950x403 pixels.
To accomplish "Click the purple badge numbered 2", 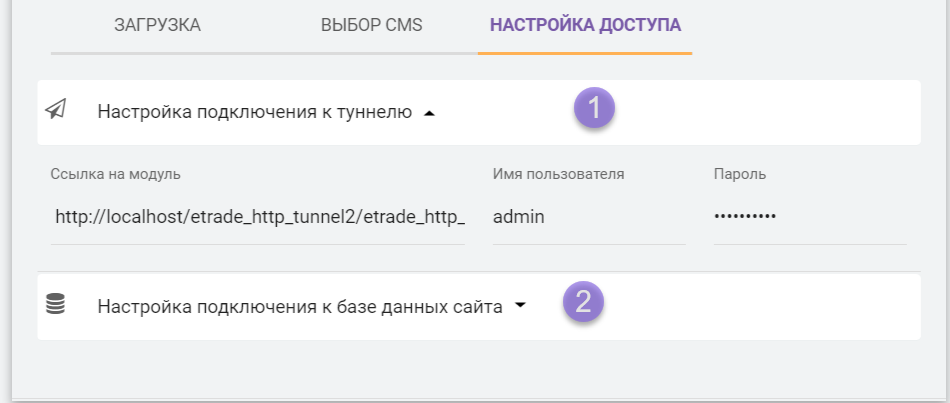I will pyautogui.click(x=584, y=301).
